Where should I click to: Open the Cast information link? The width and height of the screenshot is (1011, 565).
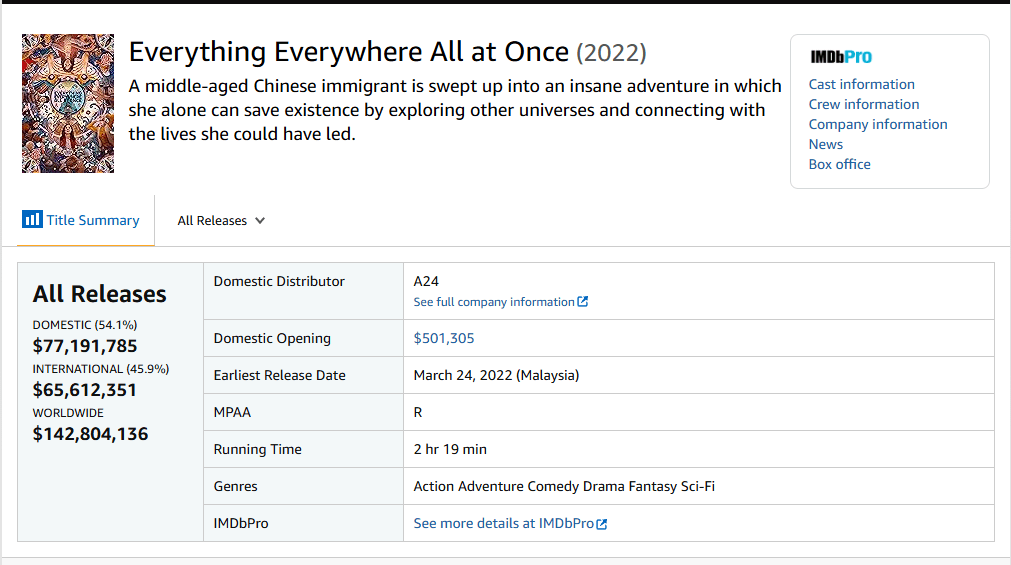pyautogui.click(x=861, y=84)
